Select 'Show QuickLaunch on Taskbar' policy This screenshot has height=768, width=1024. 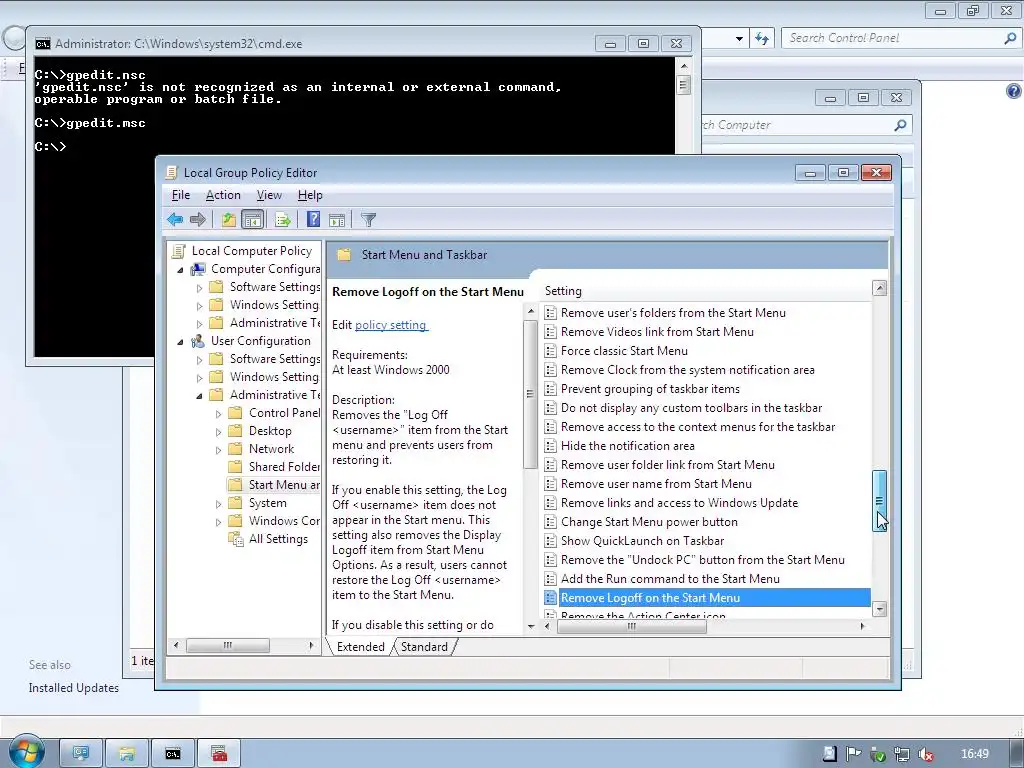click(x=643, y=541)
